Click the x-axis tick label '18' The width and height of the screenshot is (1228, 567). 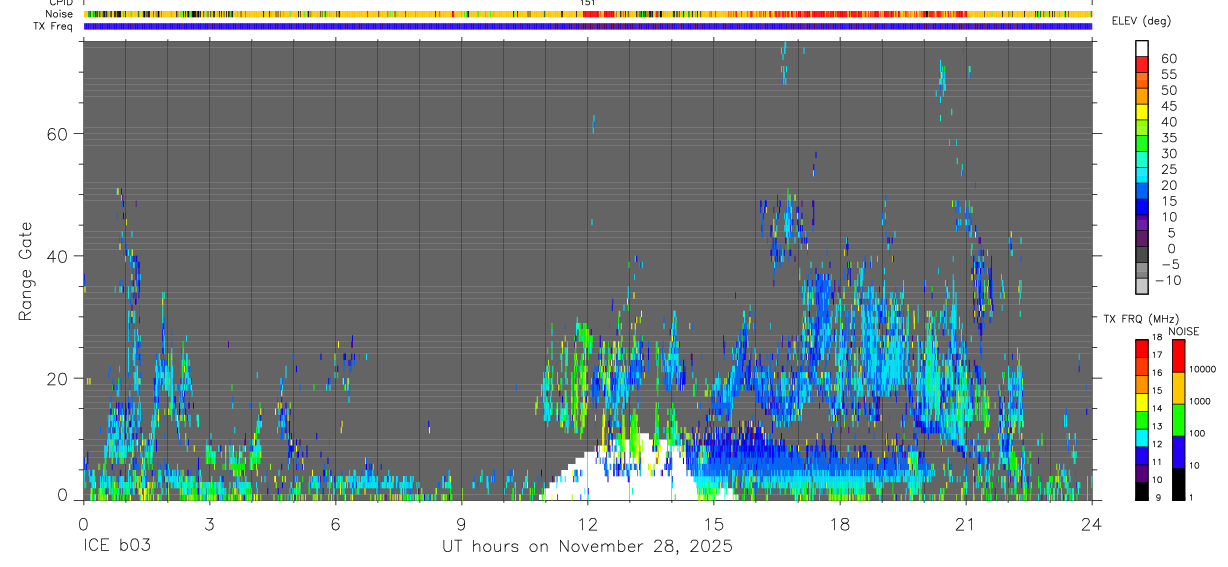pyautogui.click(x=840, y=524)
